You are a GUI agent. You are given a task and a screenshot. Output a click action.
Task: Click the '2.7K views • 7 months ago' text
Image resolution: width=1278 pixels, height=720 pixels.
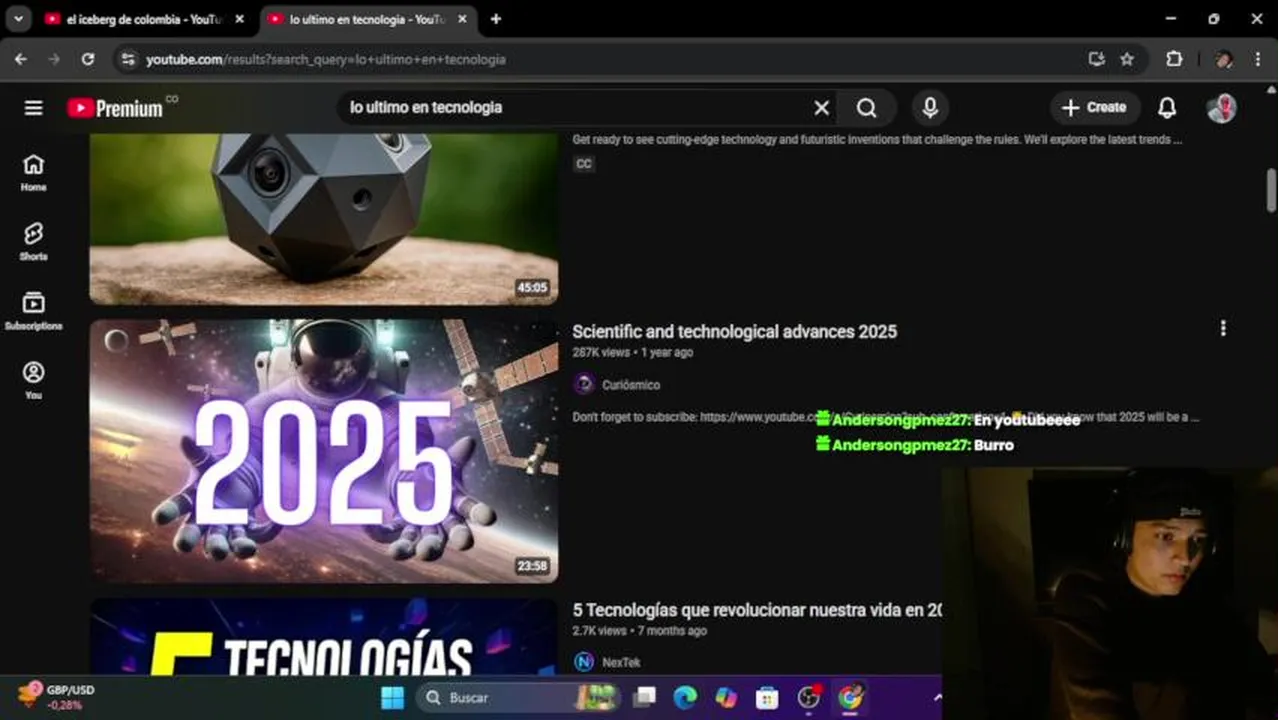(639, 630)
